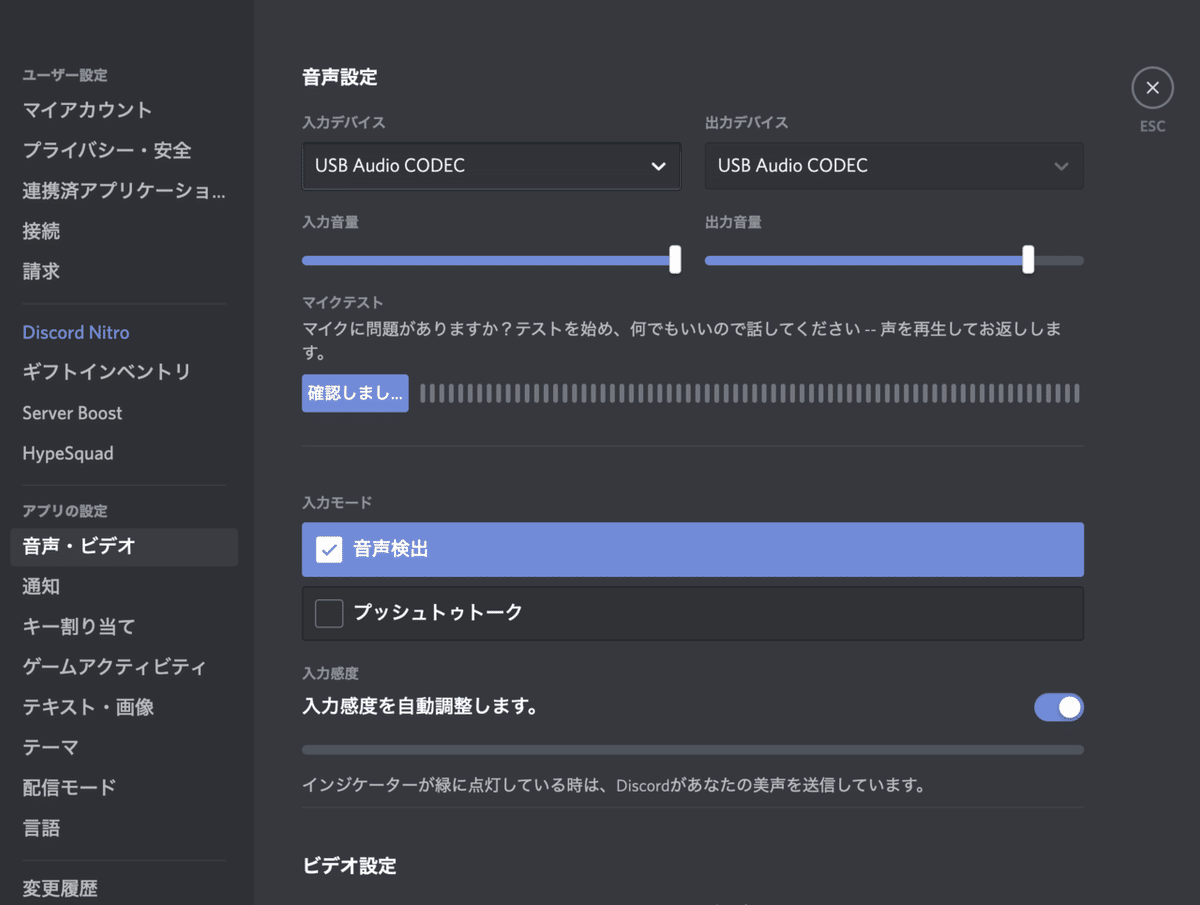Disable automatic input sensitivity adjustment toggle

click(1058, 707)
